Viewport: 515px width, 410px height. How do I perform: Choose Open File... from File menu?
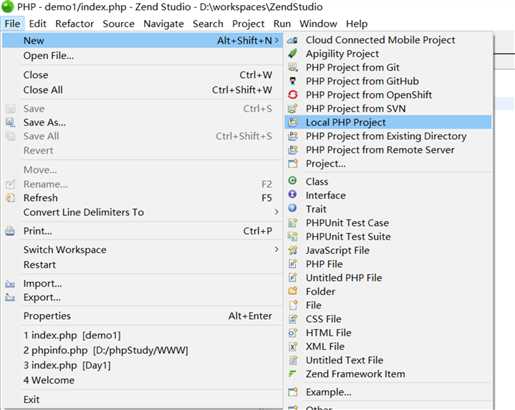point(143,56)
